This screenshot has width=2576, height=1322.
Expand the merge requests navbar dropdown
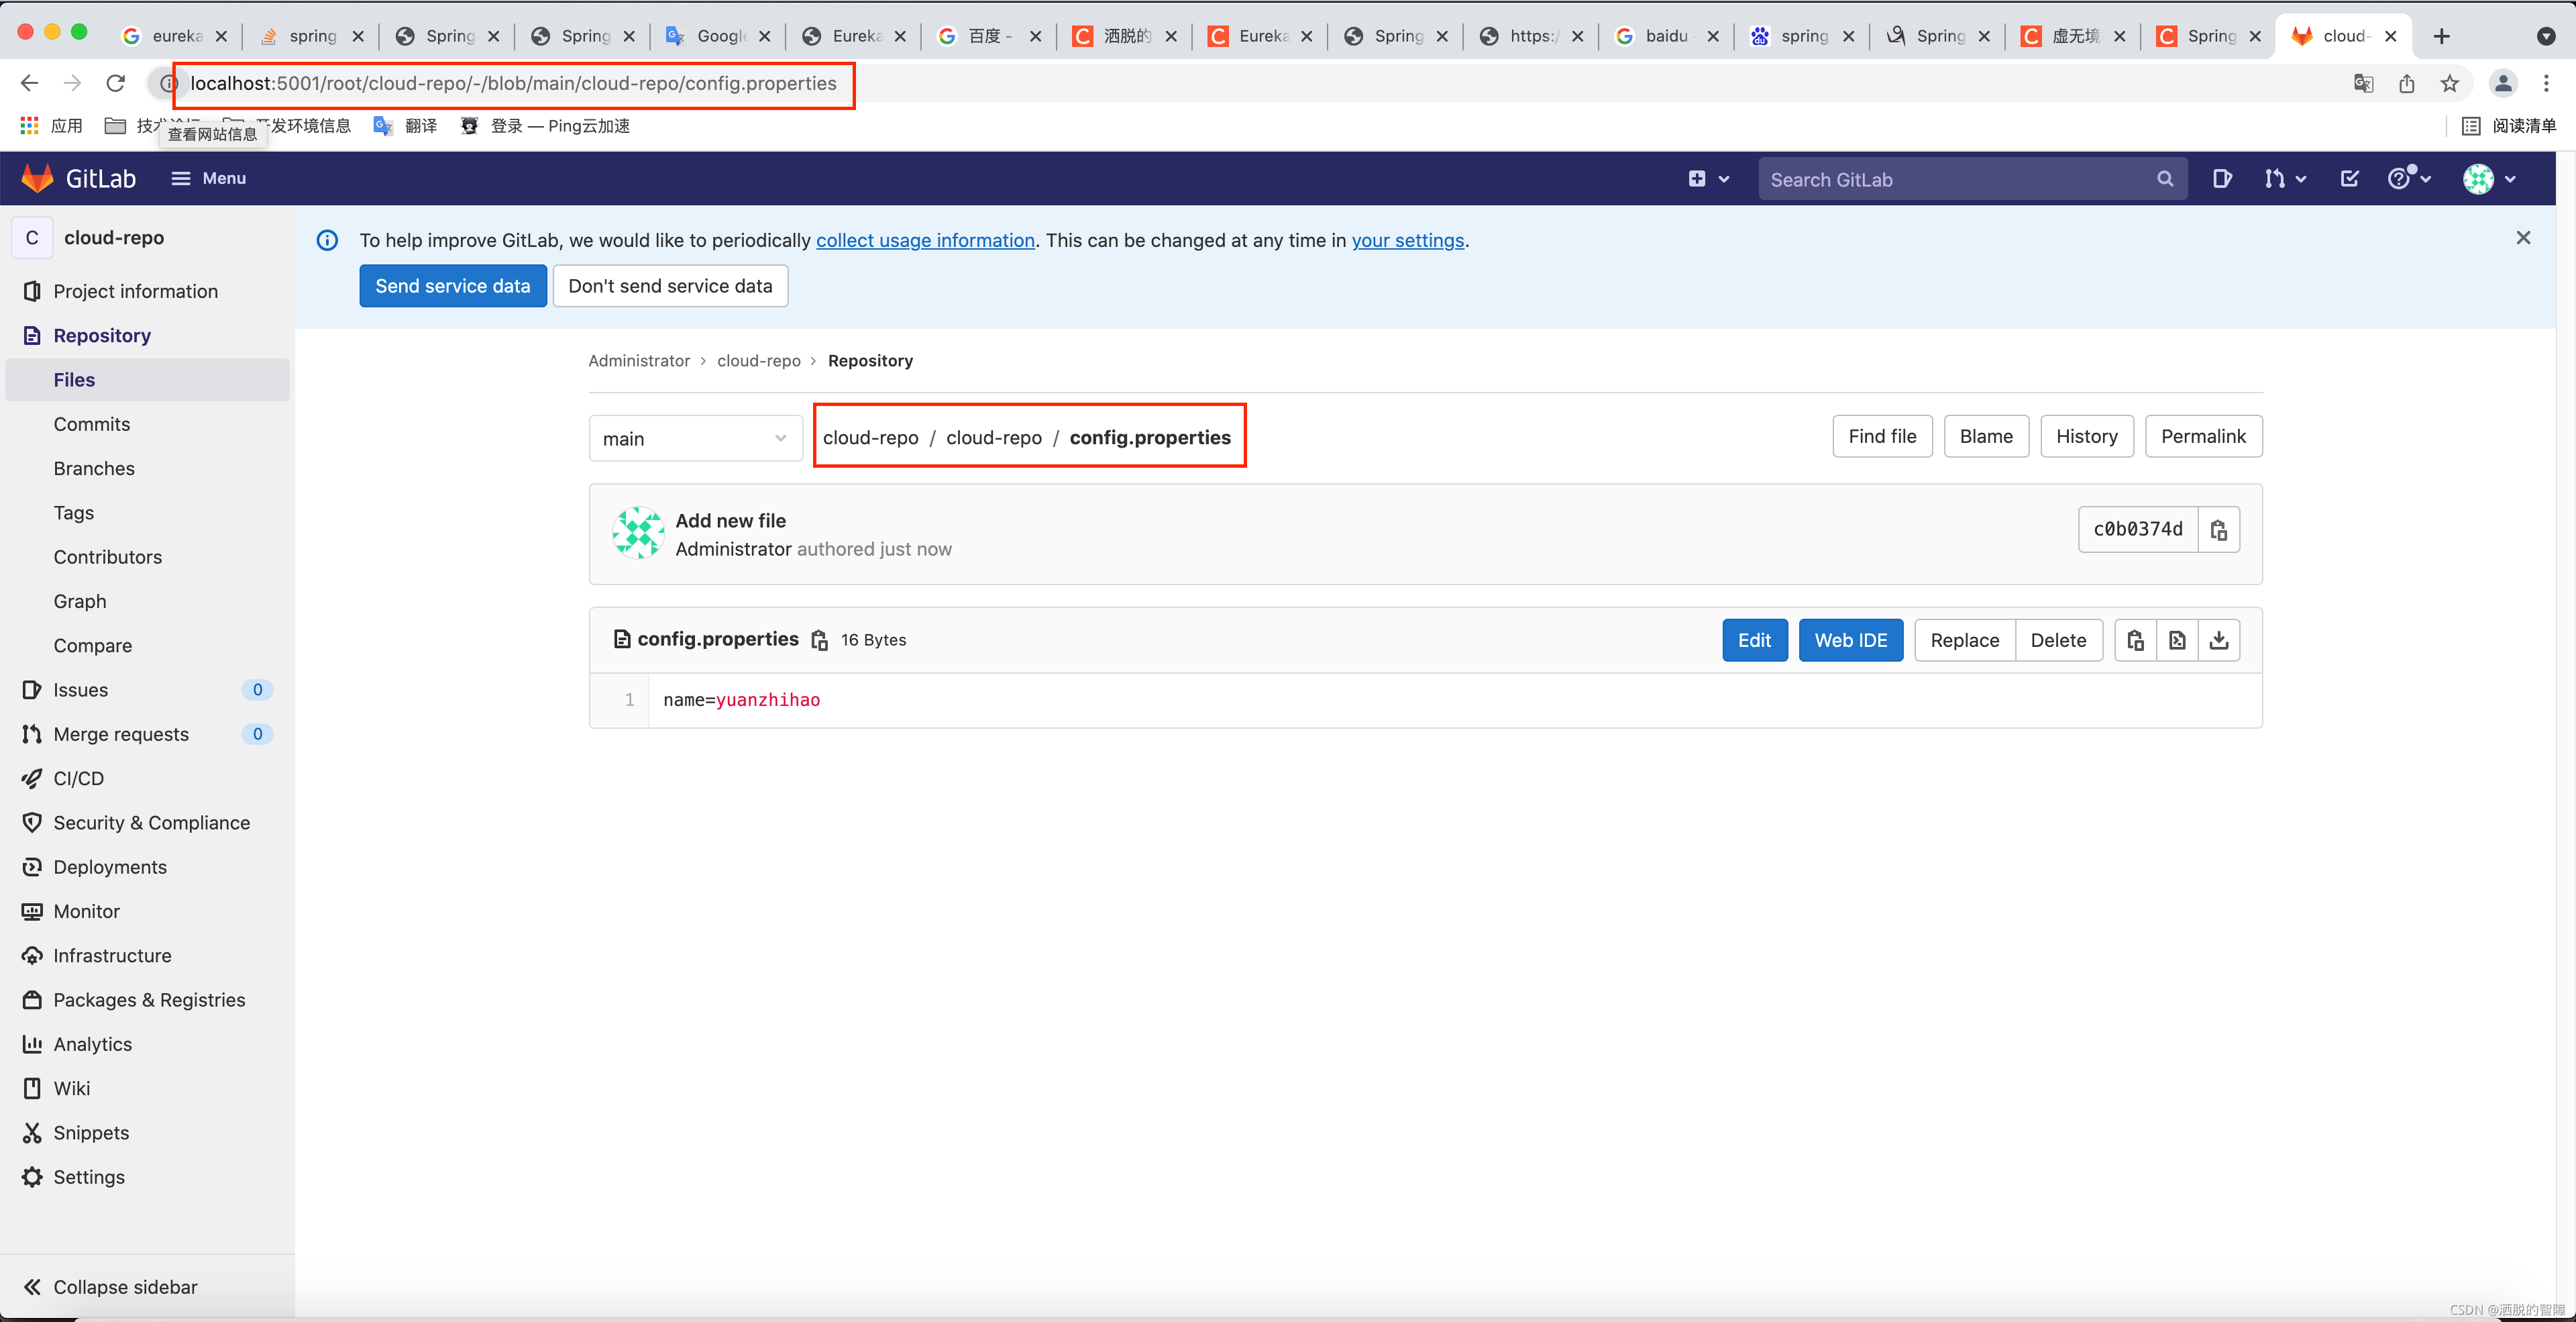2285,179
